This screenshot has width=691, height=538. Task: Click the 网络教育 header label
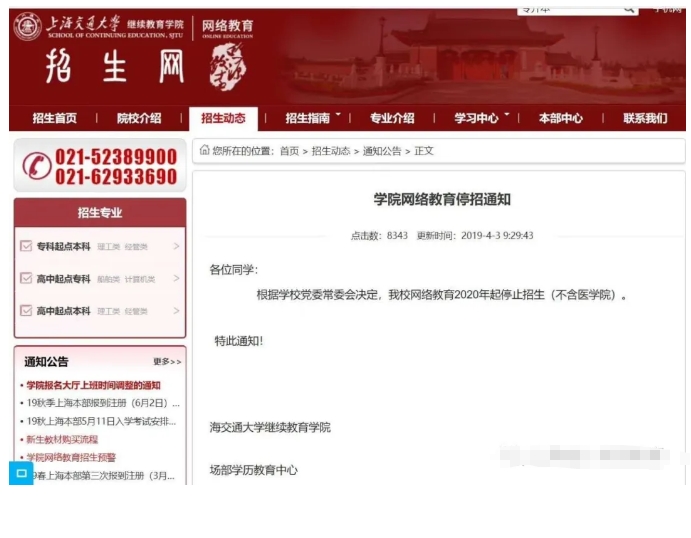tap(227, 26)
